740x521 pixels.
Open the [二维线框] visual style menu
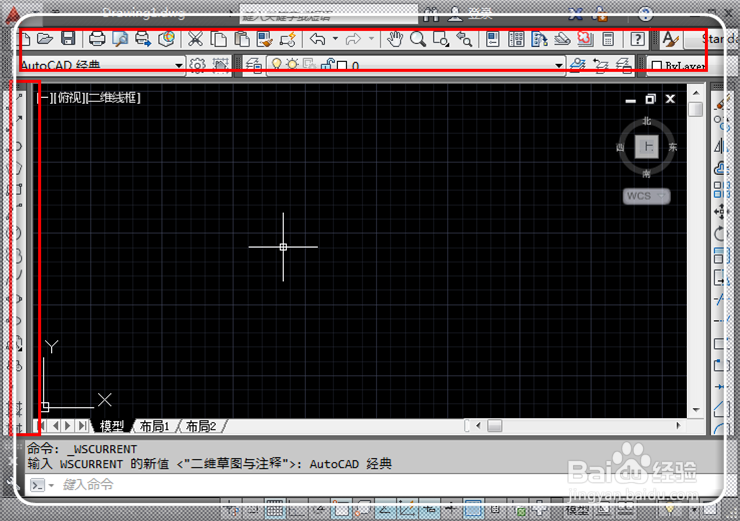(x=113, y=98)
